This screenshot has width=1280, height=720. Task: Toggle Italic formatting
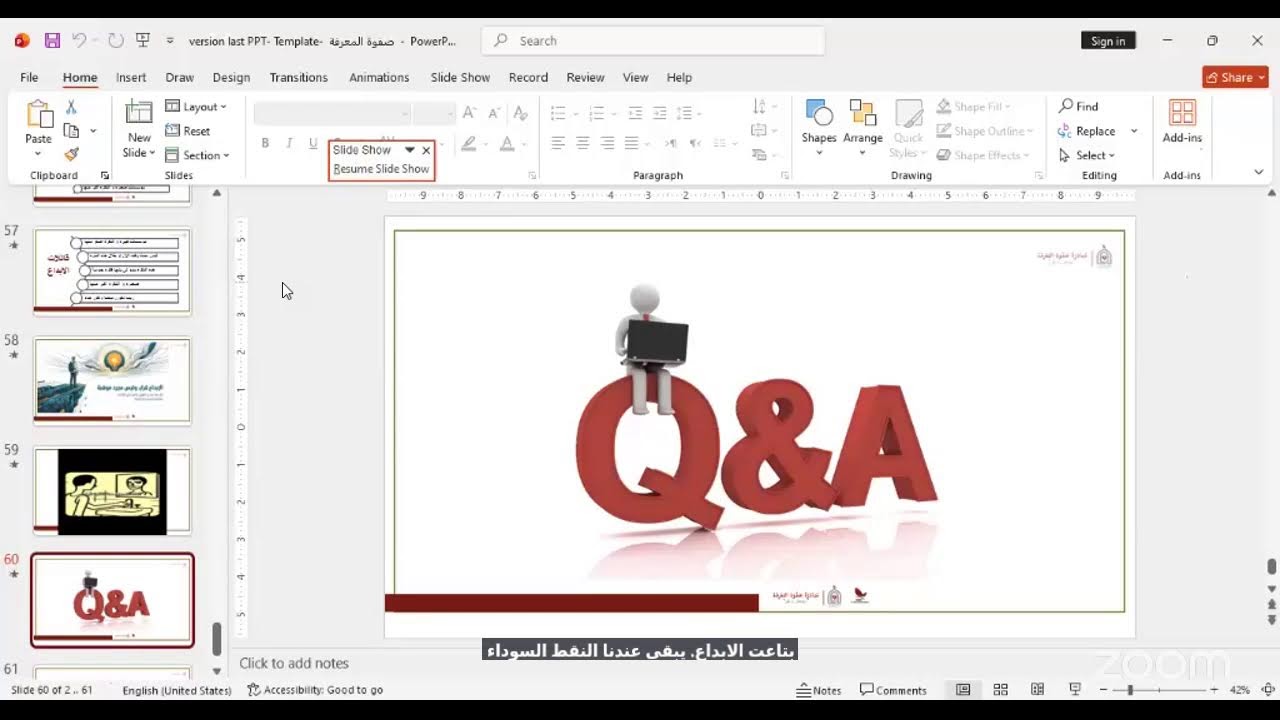pos(289,144)
